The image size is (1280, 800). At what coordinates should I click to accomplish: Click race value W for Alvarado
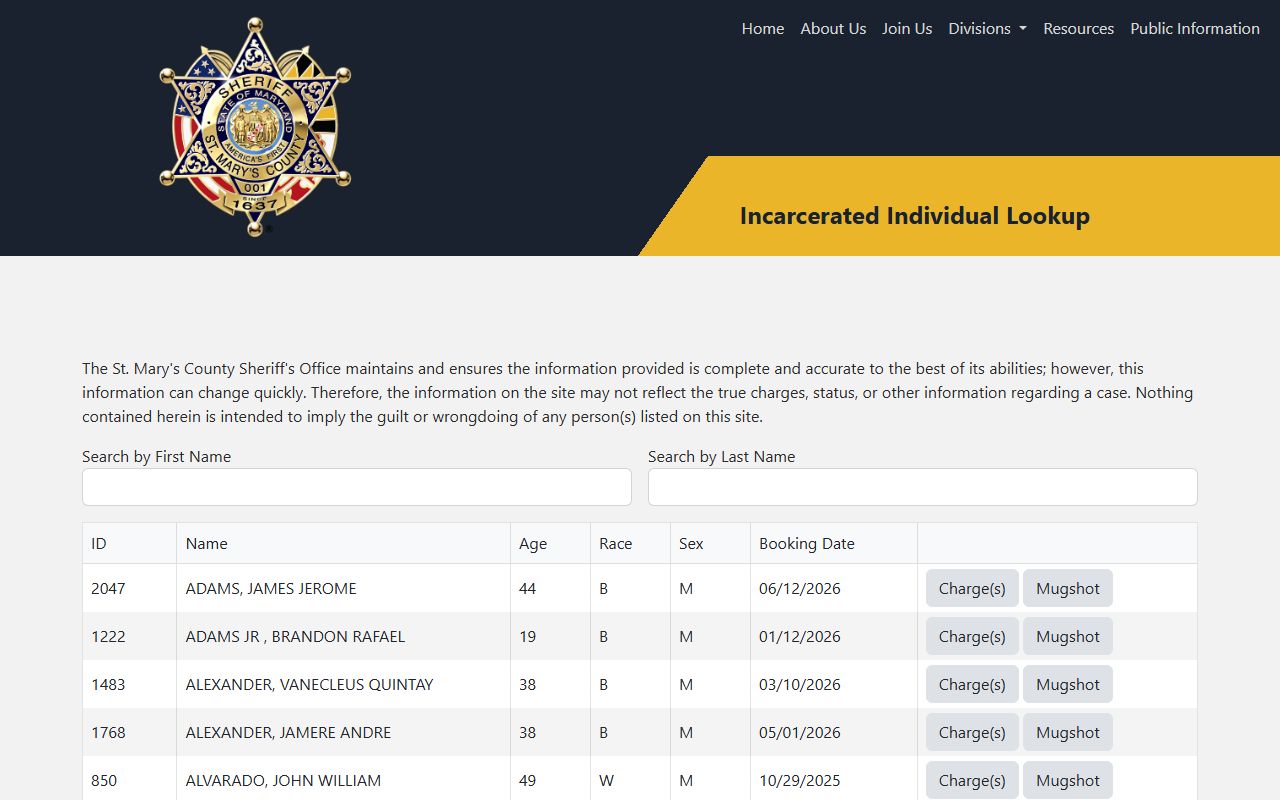(605, 780)
